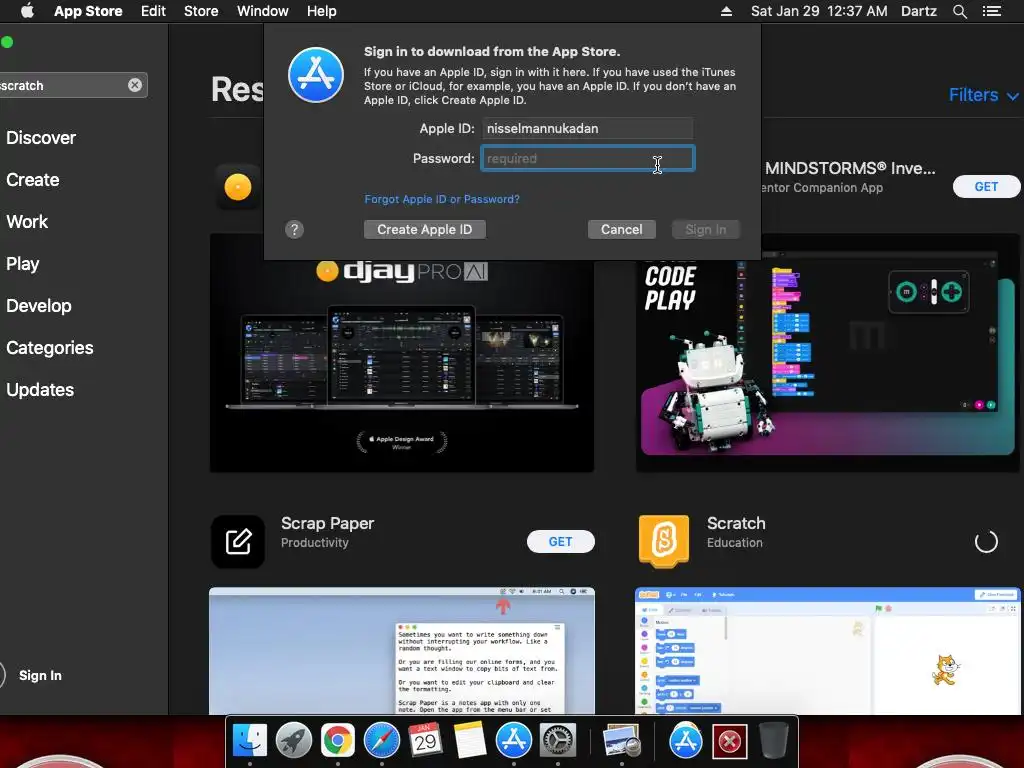Image resolution: width=1024 pixels, height=768 pixels.
Task: Open the Scrap Paper screenshot preview
Action: pos(402,651)
